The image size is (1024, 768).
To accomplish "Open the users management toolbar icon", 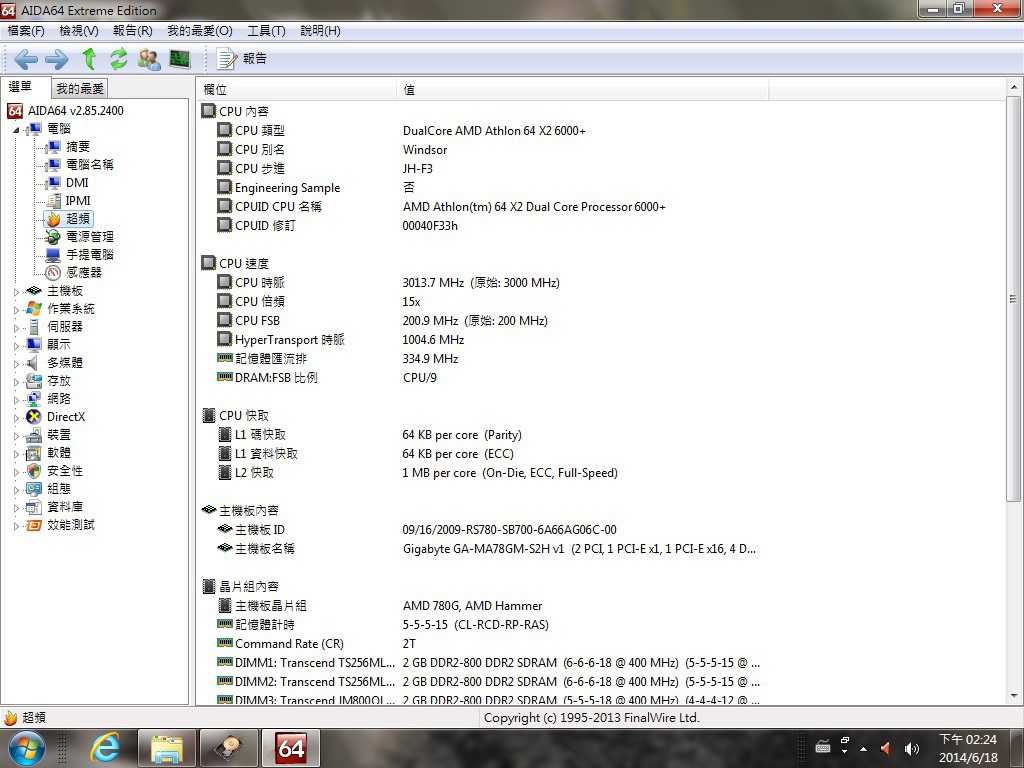I will pyautogui.click(x=150, y=59).
